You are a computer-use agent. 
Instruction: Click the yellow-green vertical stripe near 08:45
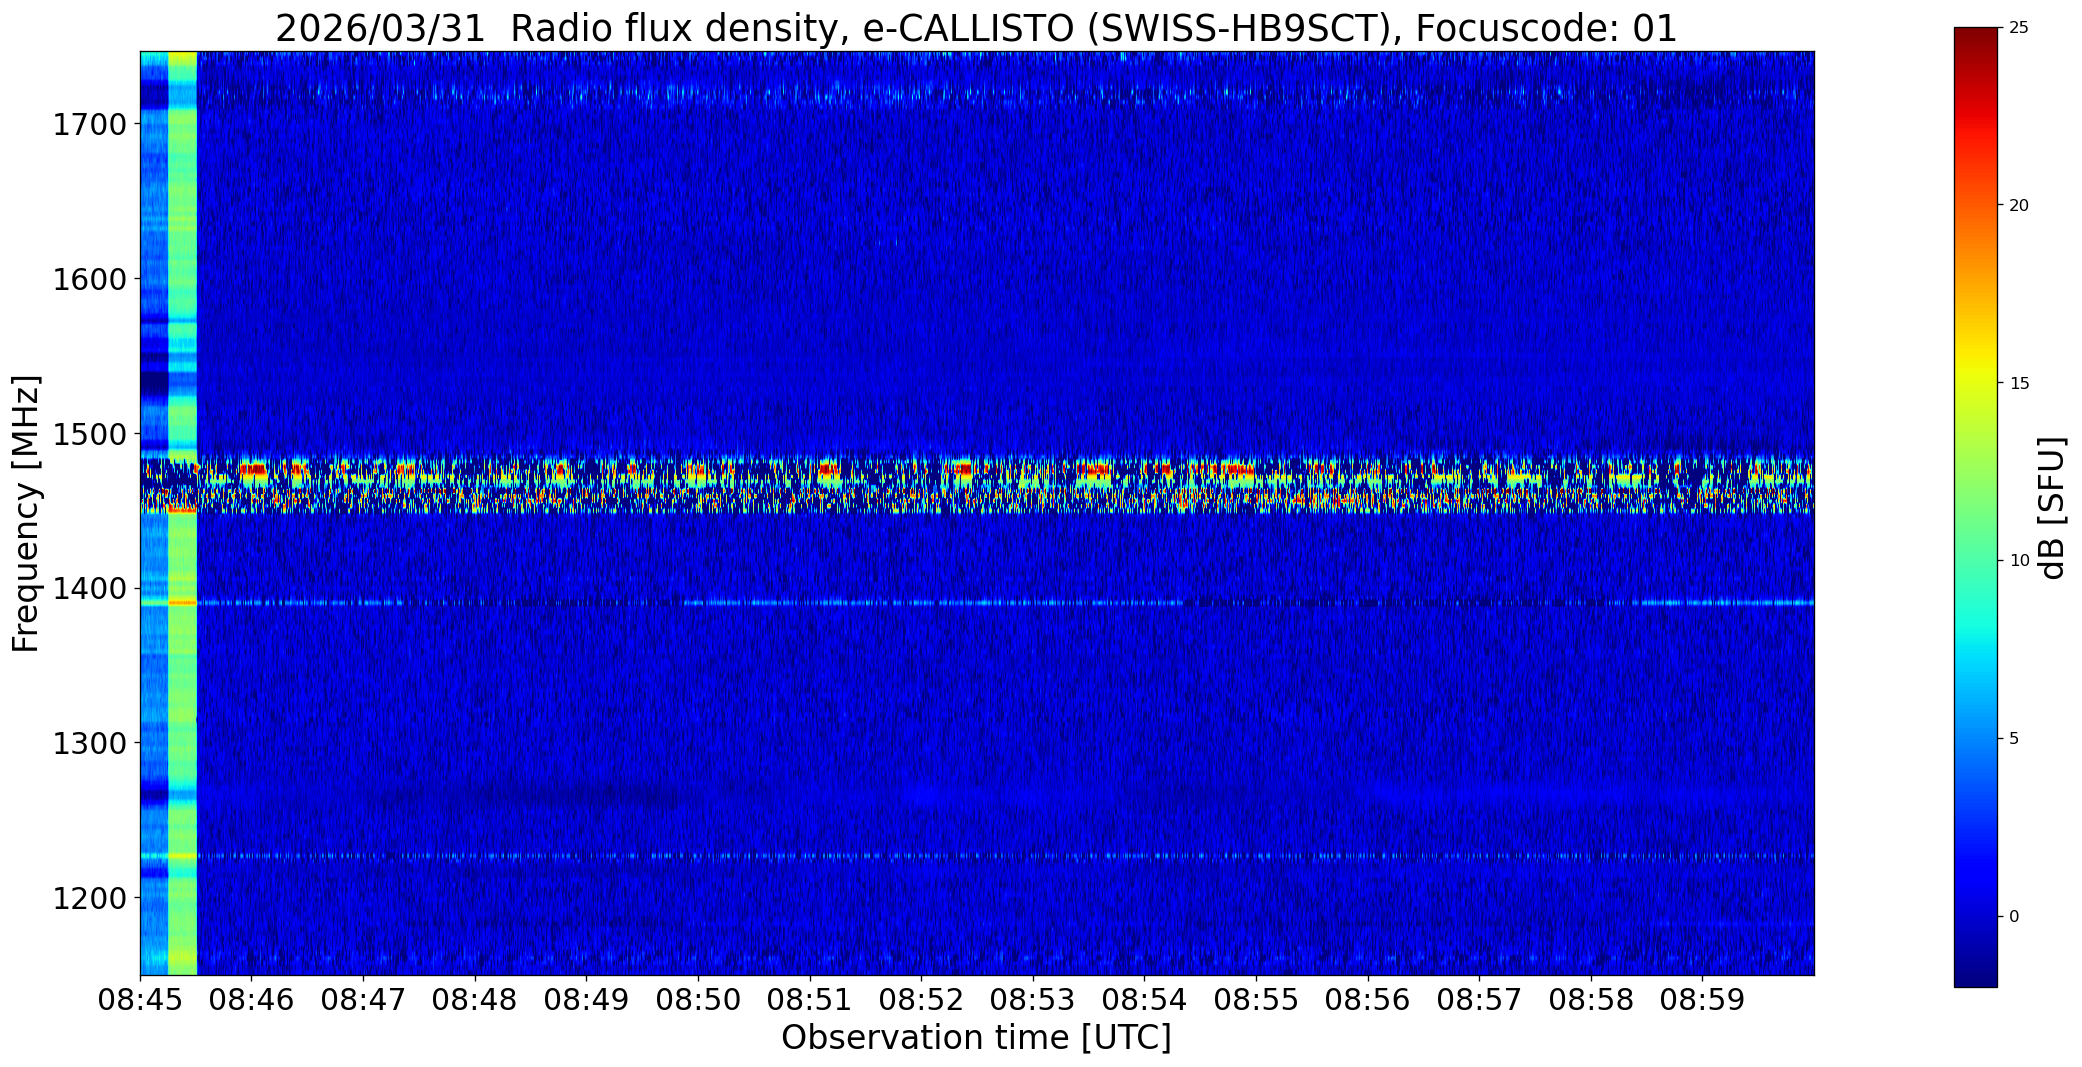[182, 513]
